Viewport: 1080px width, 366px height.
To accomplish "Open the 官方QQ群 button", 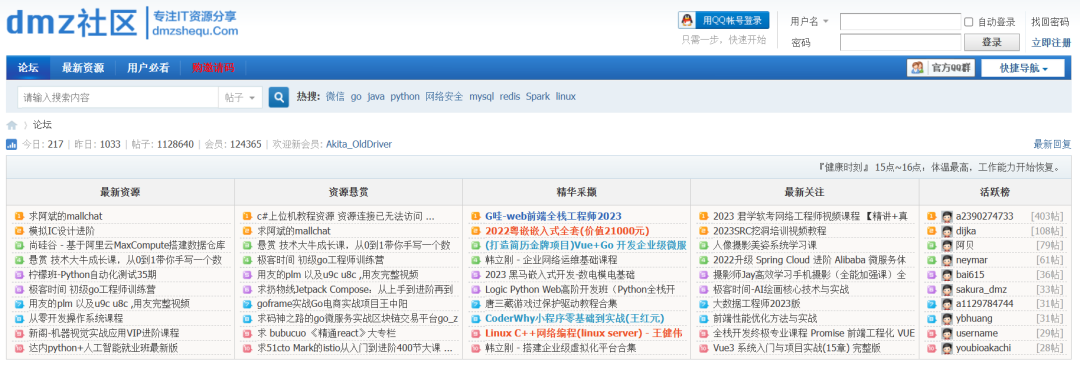I will [941, 68].
